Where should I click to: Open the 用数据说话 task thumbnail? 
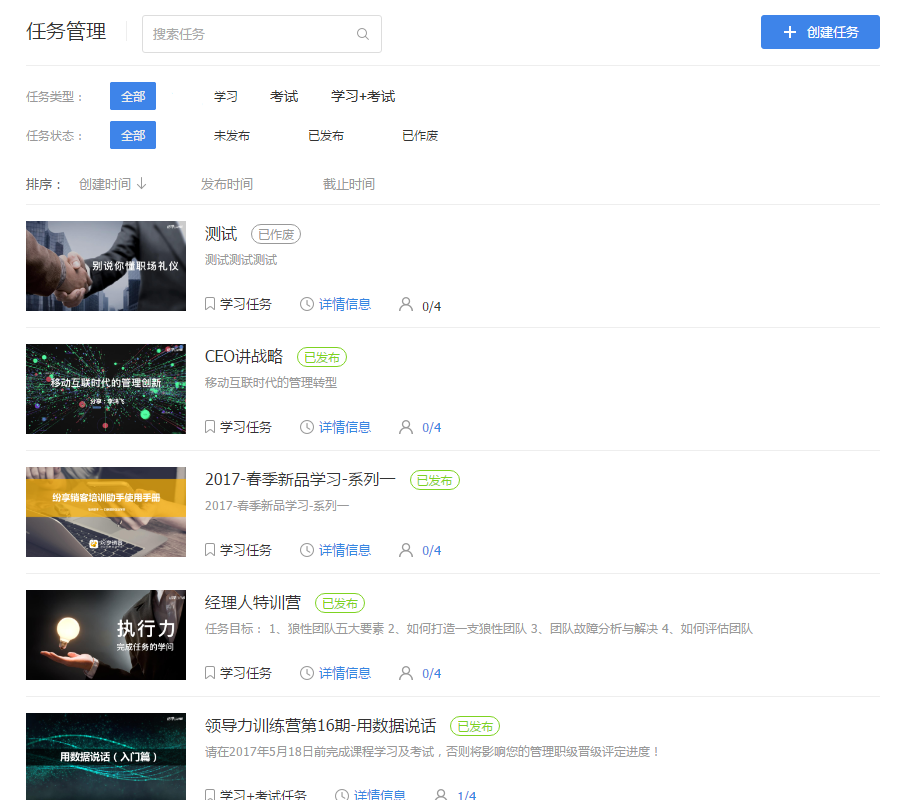(106, 756)
